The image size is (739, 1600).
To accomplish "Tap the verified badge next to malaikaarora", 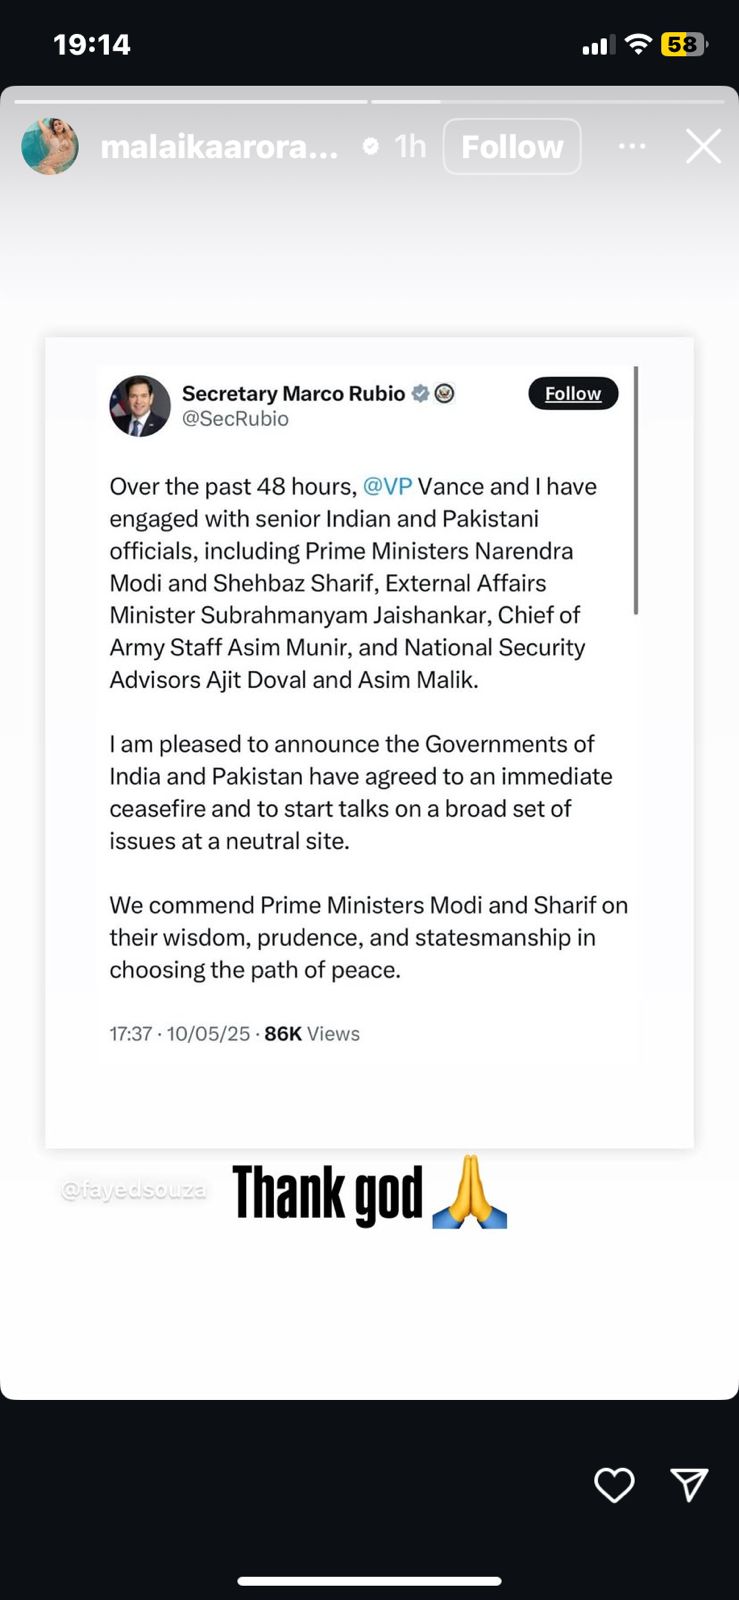I will pyautogui.click(x=371, y=147).
